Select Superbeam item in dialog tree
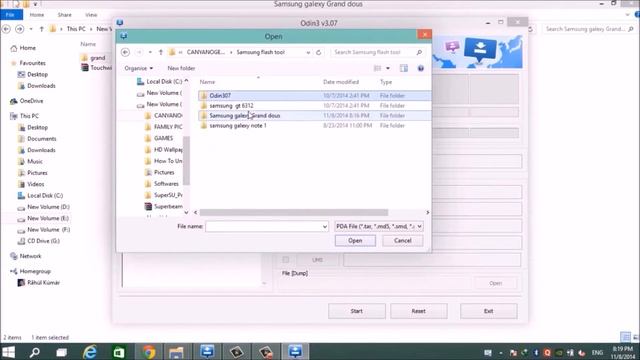This screenshot has width=640, height=360. click(x=164, y=207)
